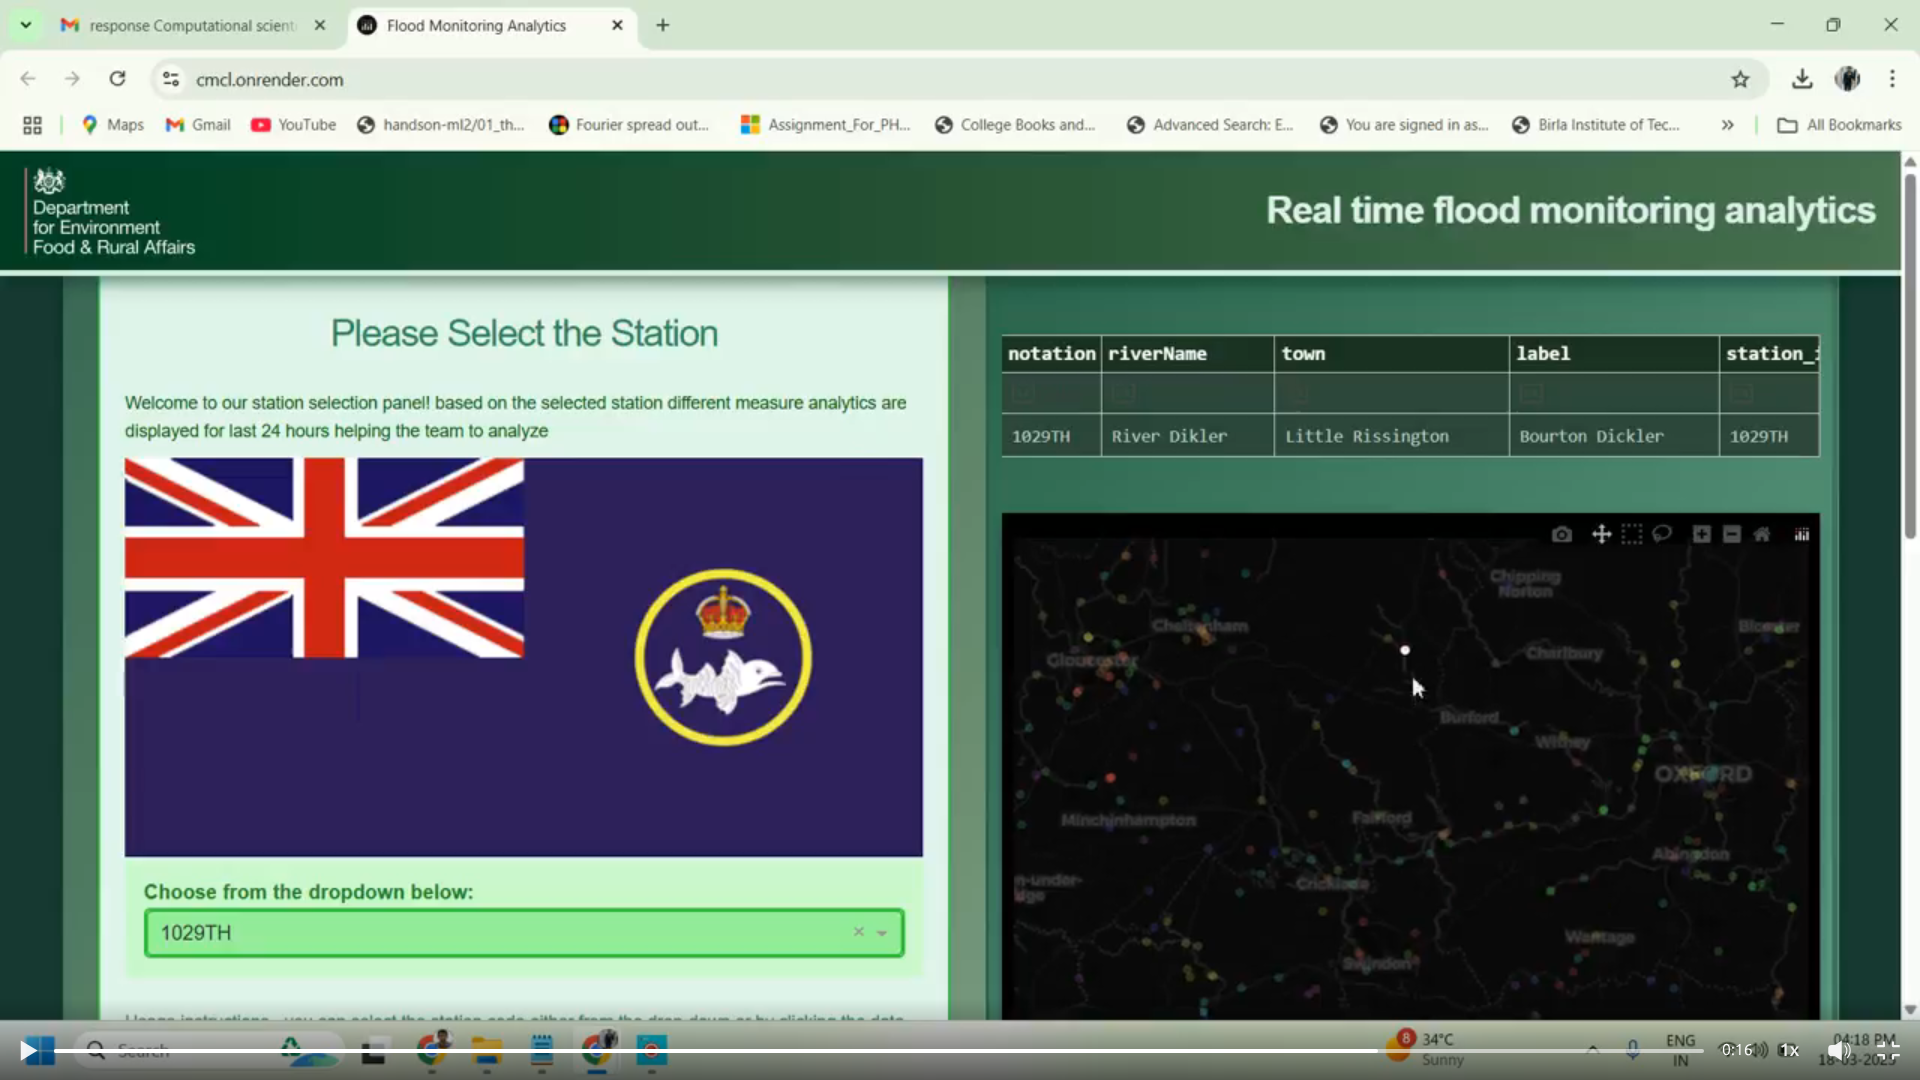The width and height of the screenshot is (1920, 1080).
Task: Change the 1x playback speed
Action: pyautogui.click(x=1789, y=1050)
